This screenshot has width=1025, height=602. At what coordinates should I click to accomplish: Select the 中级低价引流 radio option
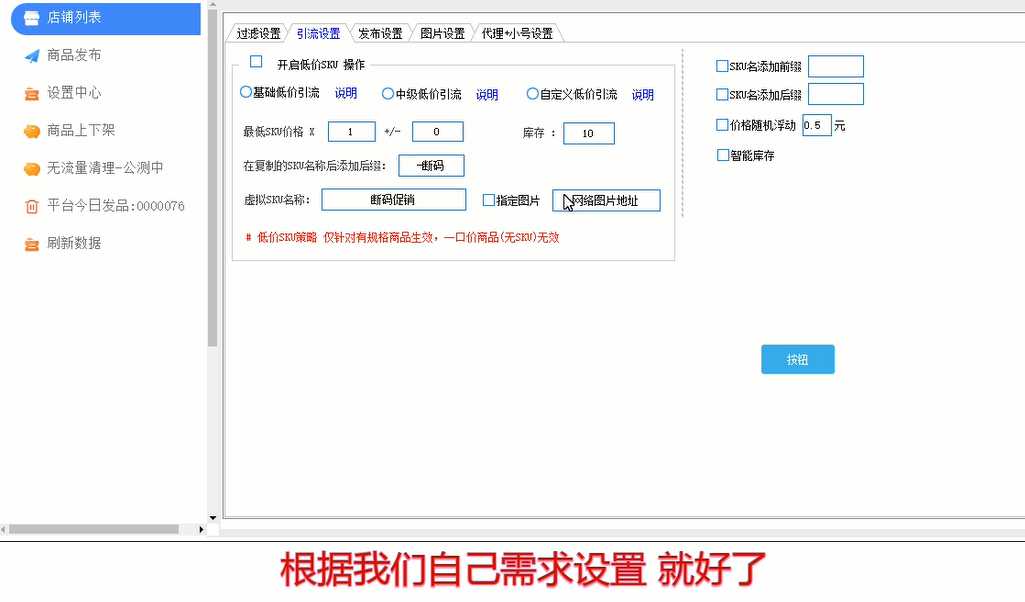[388, 94]
